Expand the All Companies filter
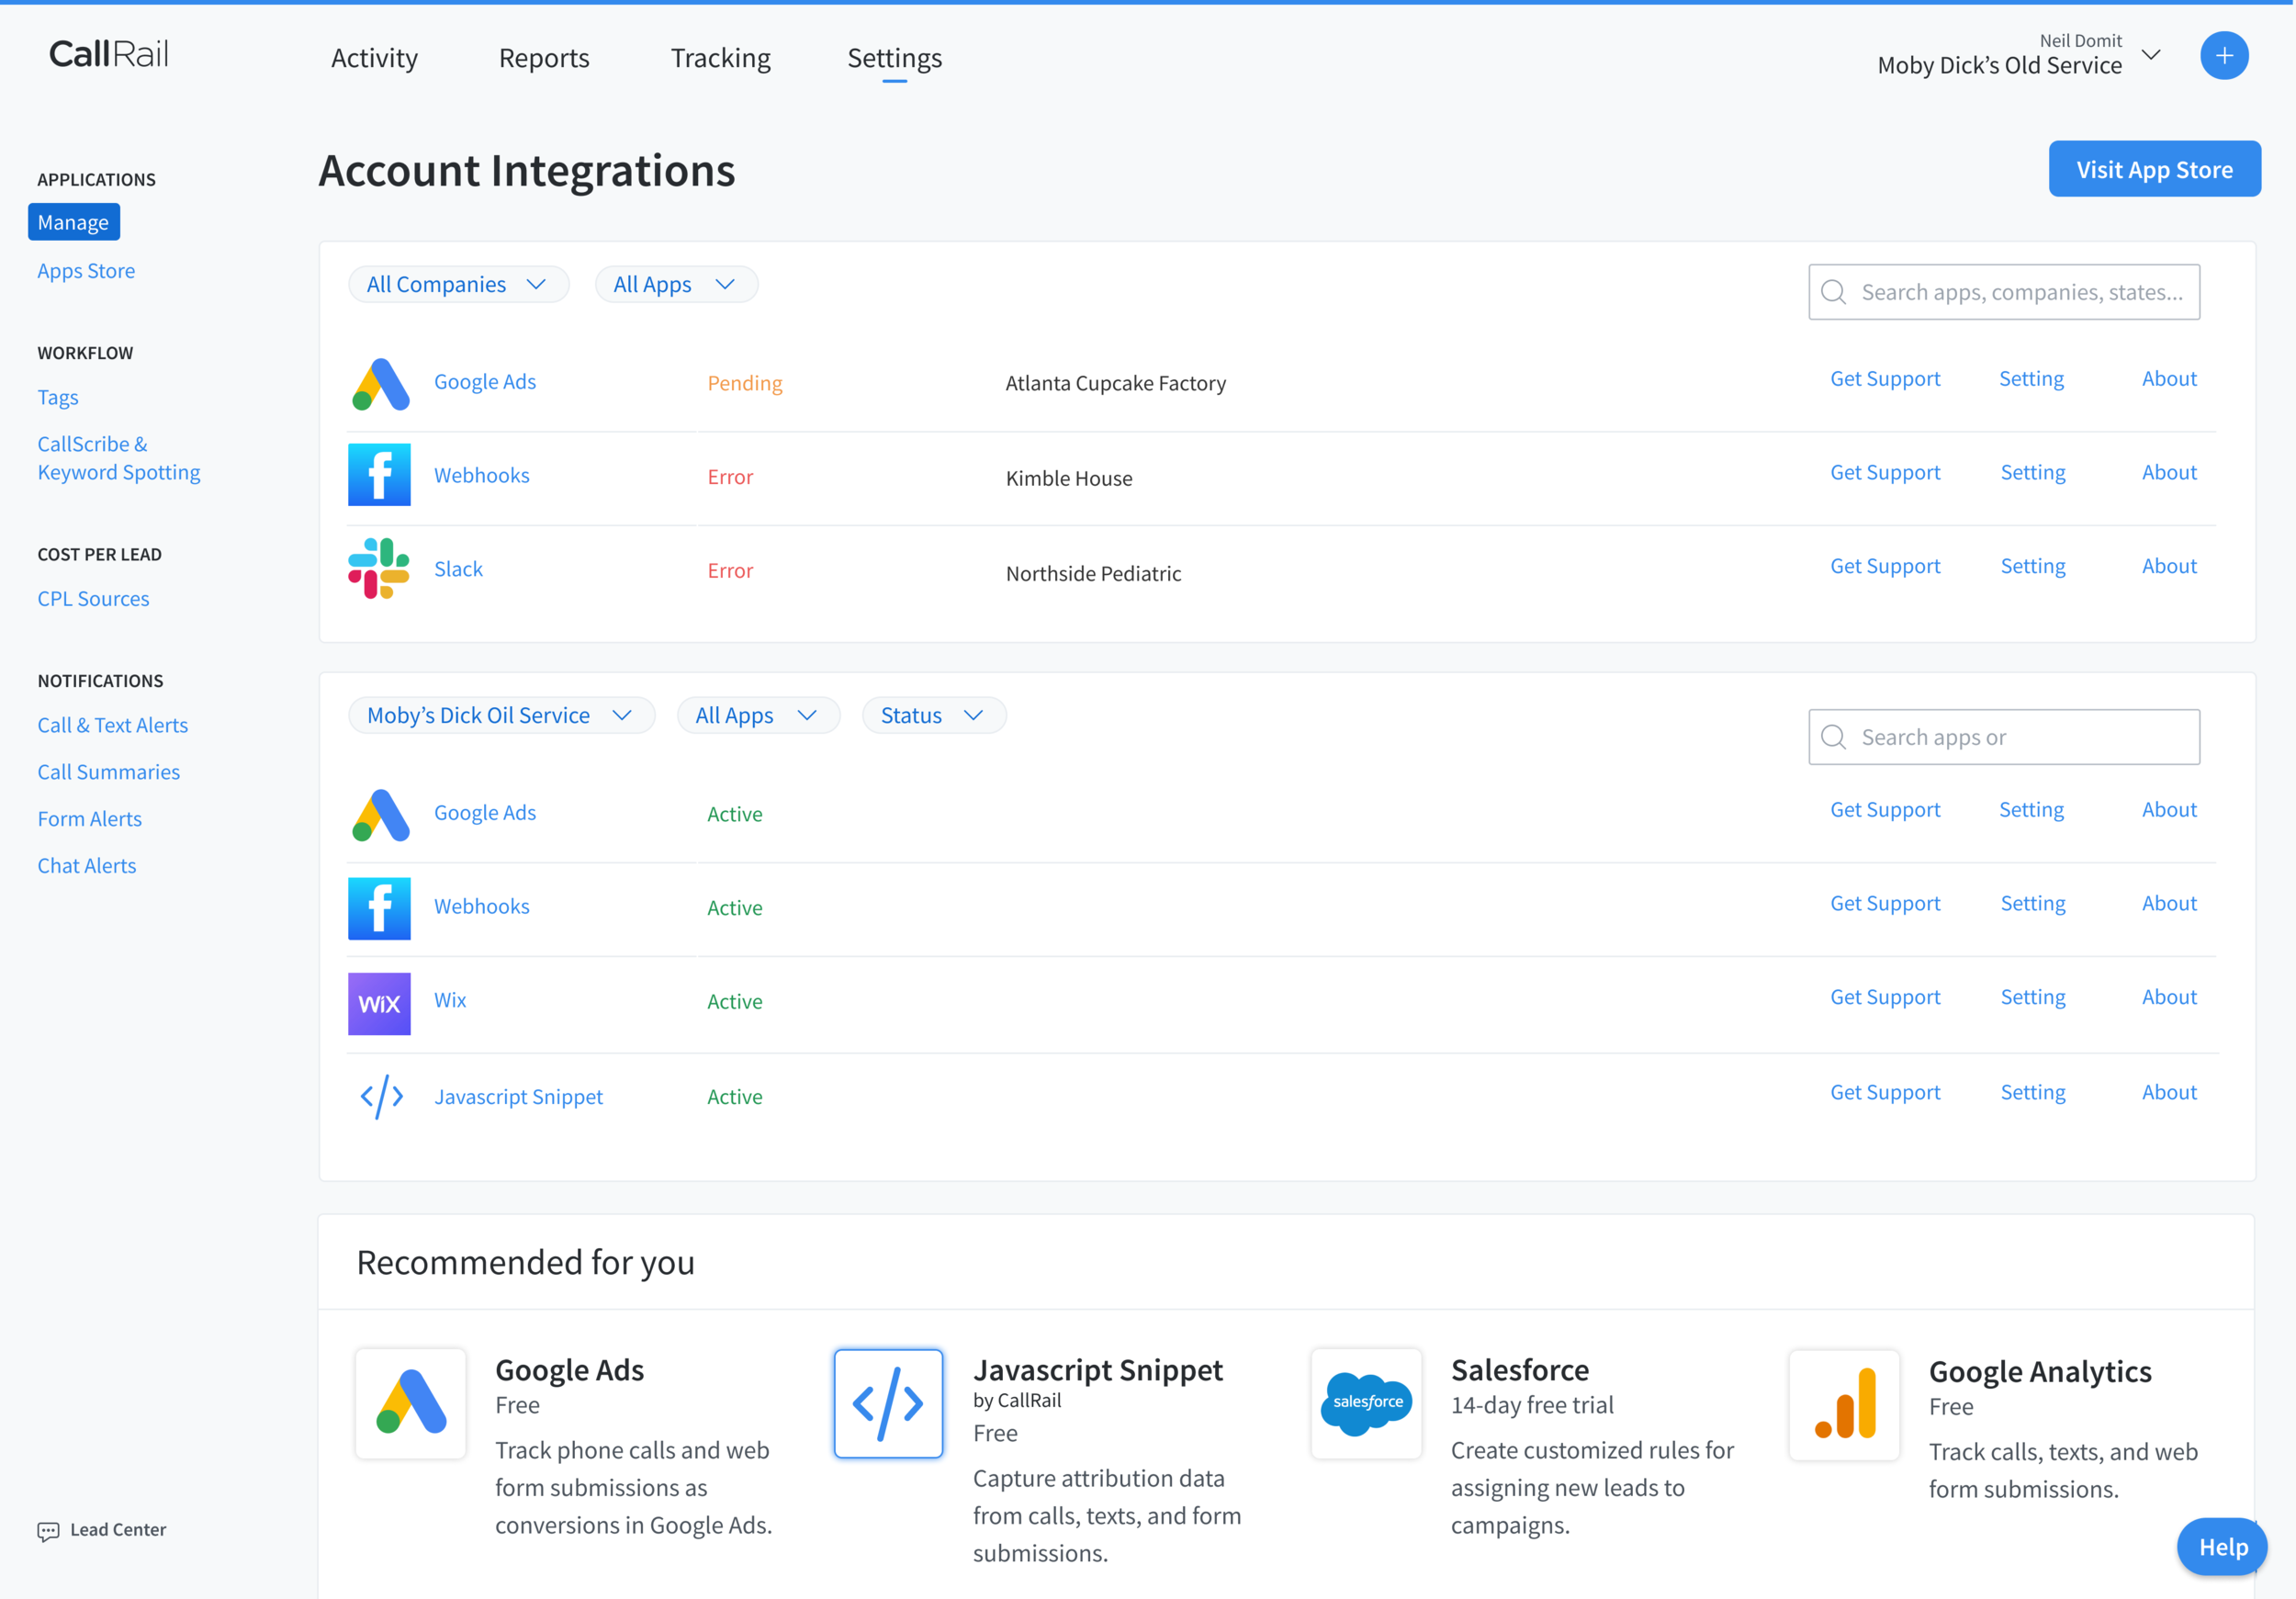 click(x=458, y=284)
